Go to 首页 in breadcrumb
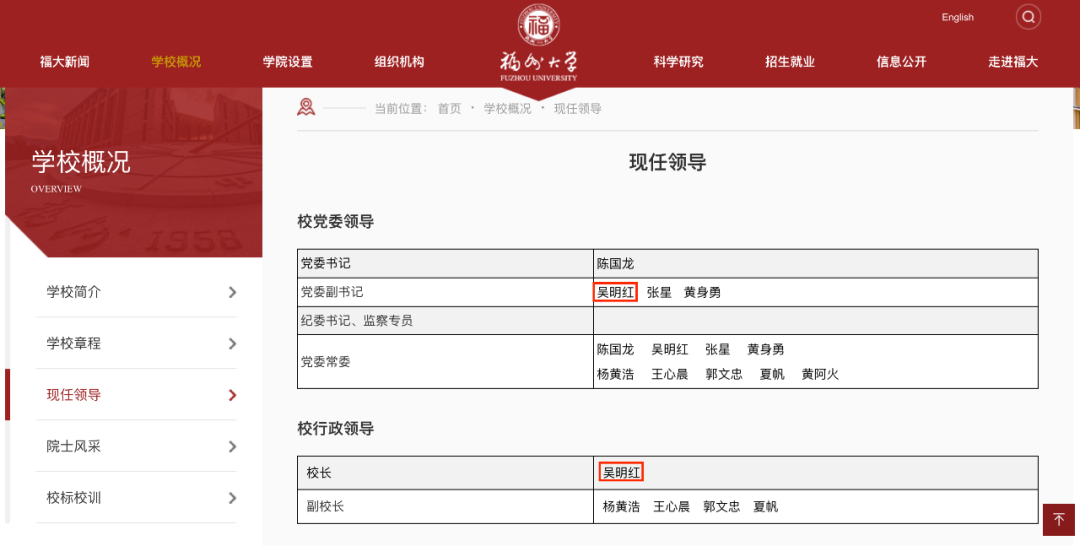 pos(449,109)
